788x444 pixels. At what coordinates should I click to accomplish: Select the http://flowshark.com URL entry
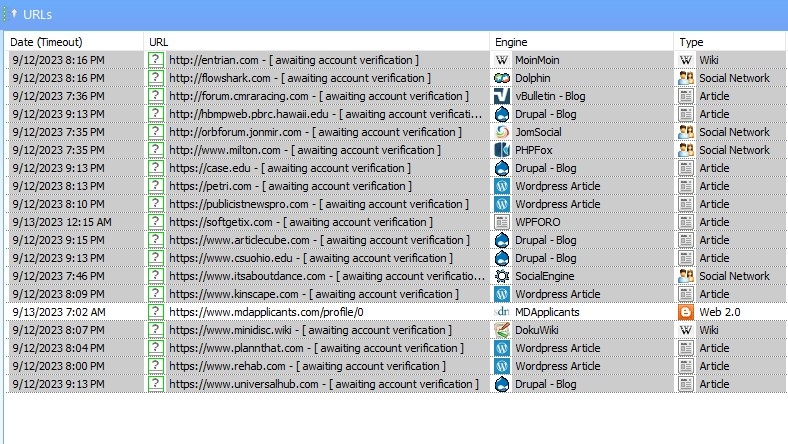point(300,78)
